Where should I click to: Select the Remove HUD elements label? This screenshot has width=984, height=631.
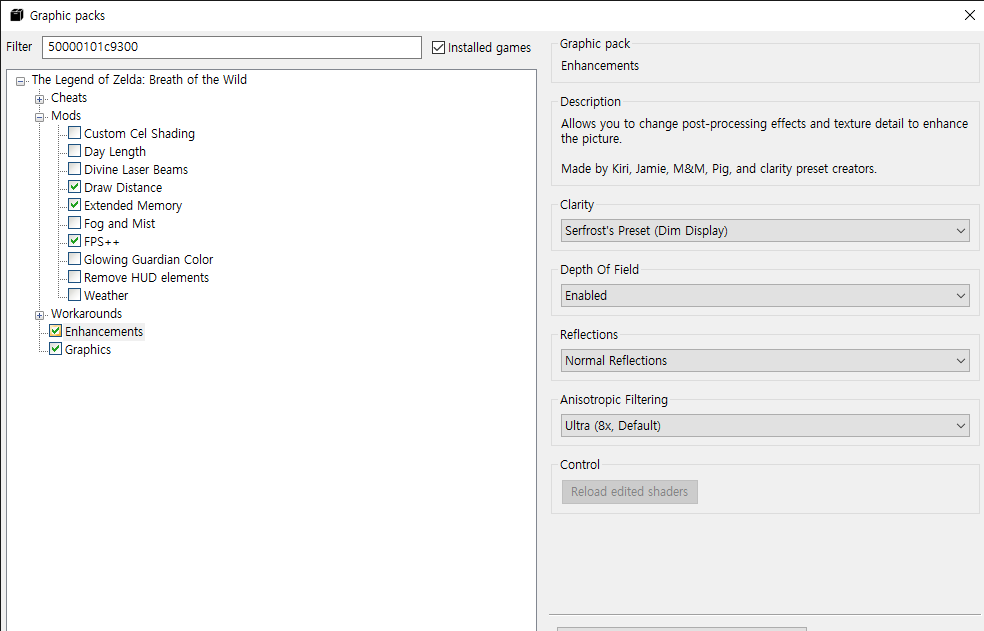click(146, 278)
